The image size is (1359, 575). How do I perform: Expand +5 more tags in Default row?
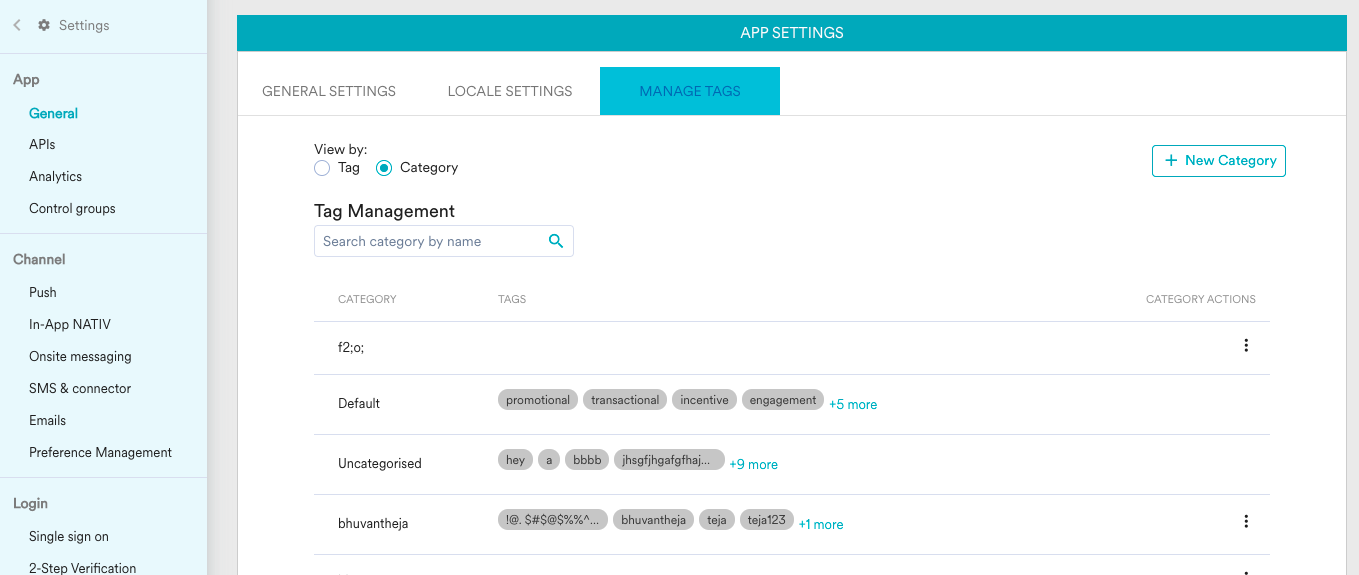[853, 404]
